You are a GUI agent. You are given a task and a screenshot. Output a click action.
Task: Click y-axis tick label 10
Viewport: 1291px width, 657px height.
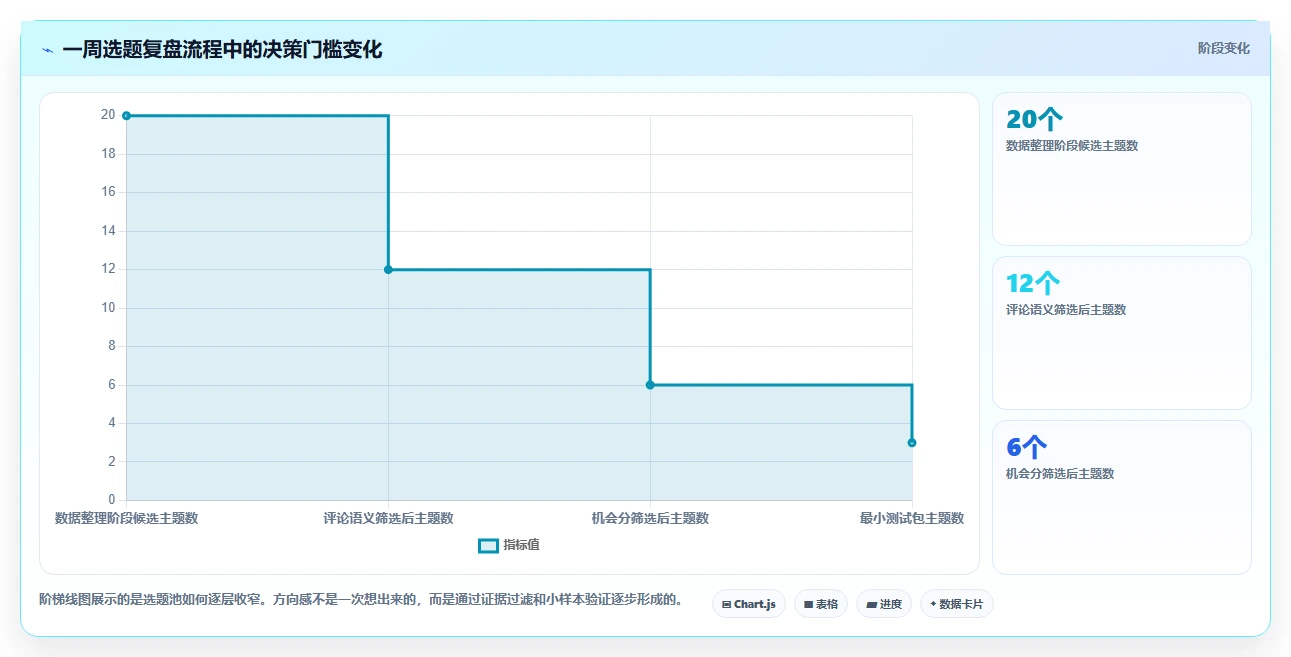point(108,308)
